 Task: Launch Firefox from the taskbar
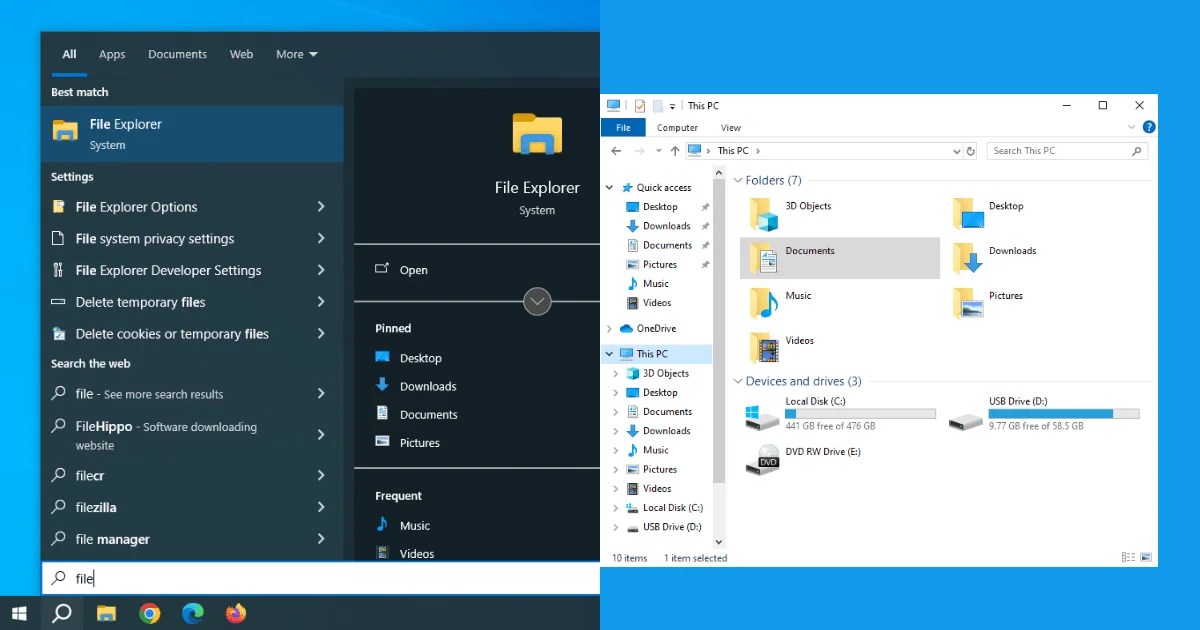coord(236,614)
